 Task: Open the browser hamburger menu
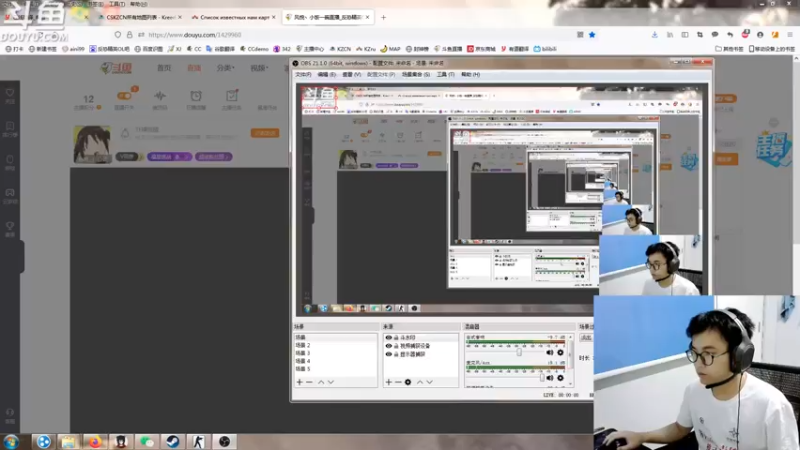(790, 35)
